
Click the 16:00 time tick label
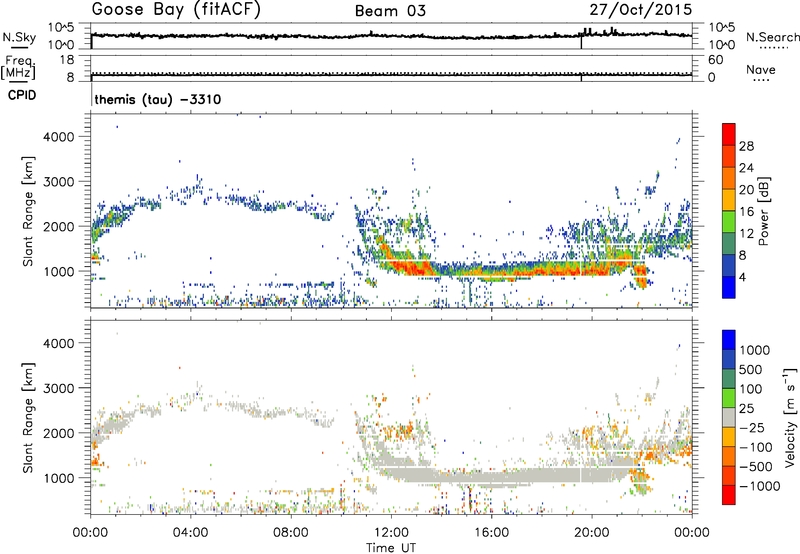coord(491,533)
